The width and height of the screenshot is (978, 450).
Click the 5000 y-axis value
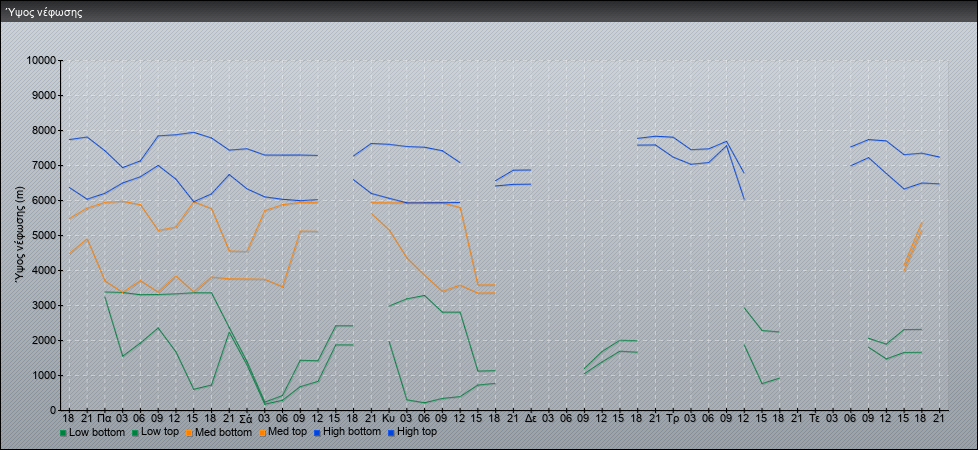coord(45,235)
